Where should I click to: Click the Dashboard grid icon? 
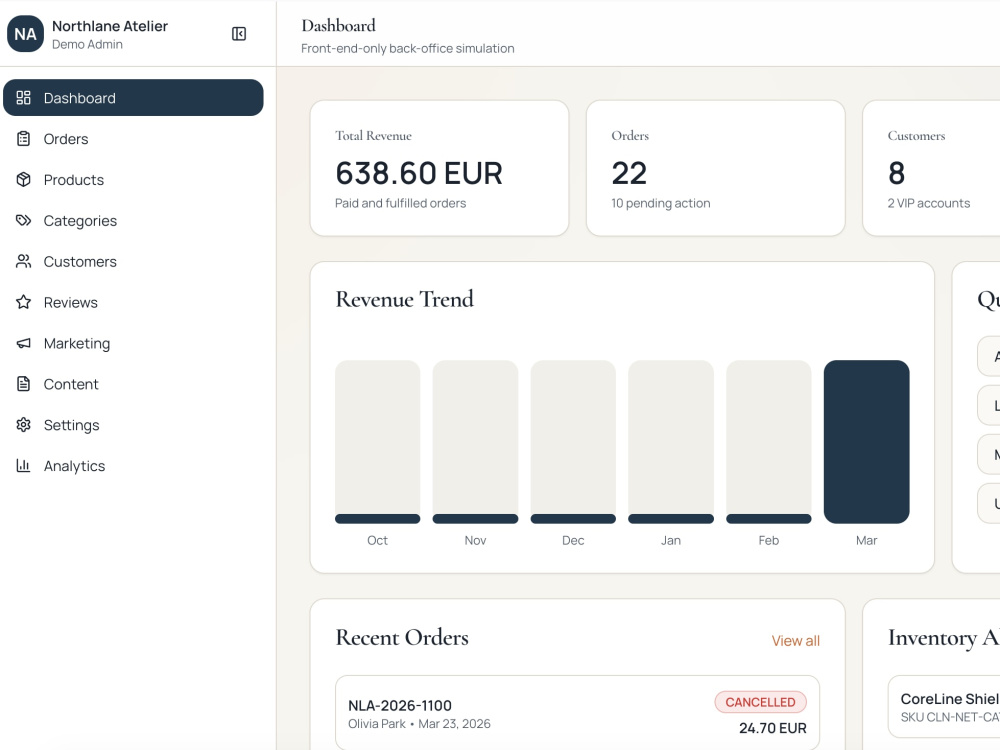pos(24,98)
